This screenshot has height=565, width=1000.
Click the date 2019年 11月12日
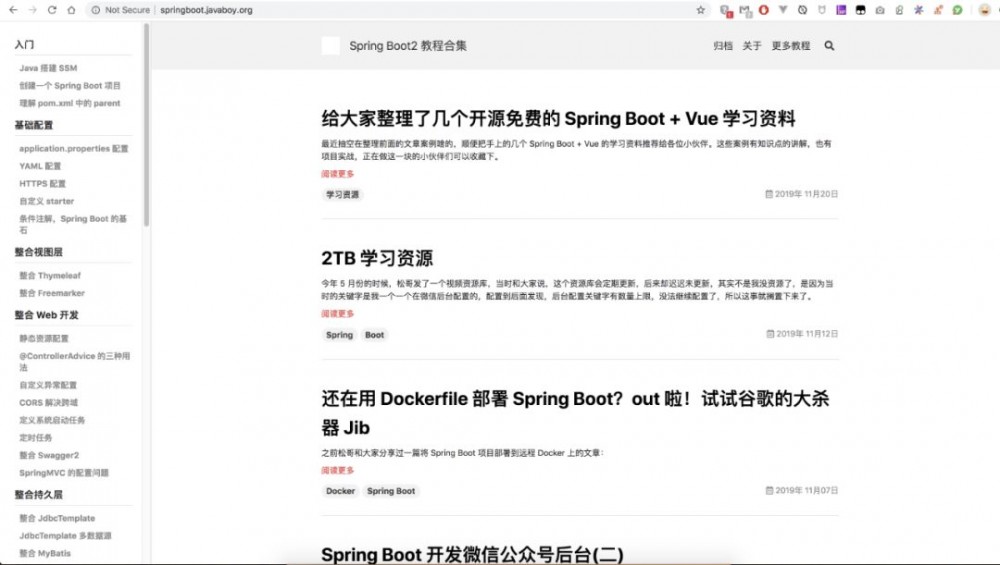coord(802,334)
